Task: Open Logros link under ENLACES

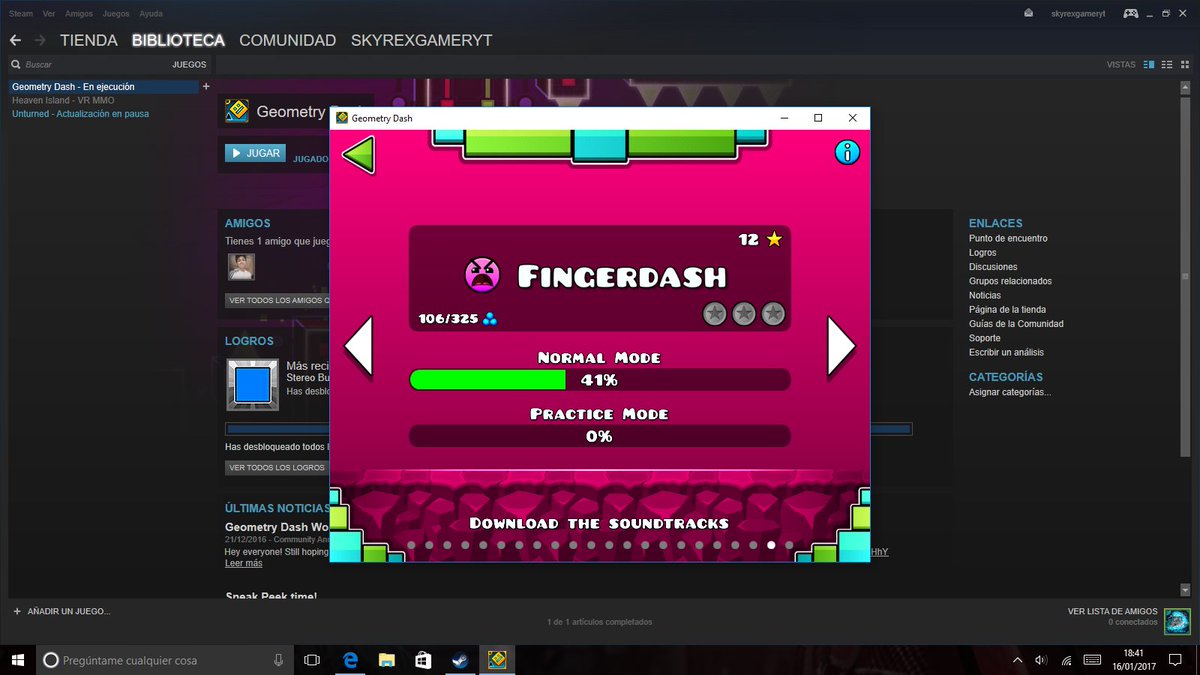Action: (x=983, y=253)
